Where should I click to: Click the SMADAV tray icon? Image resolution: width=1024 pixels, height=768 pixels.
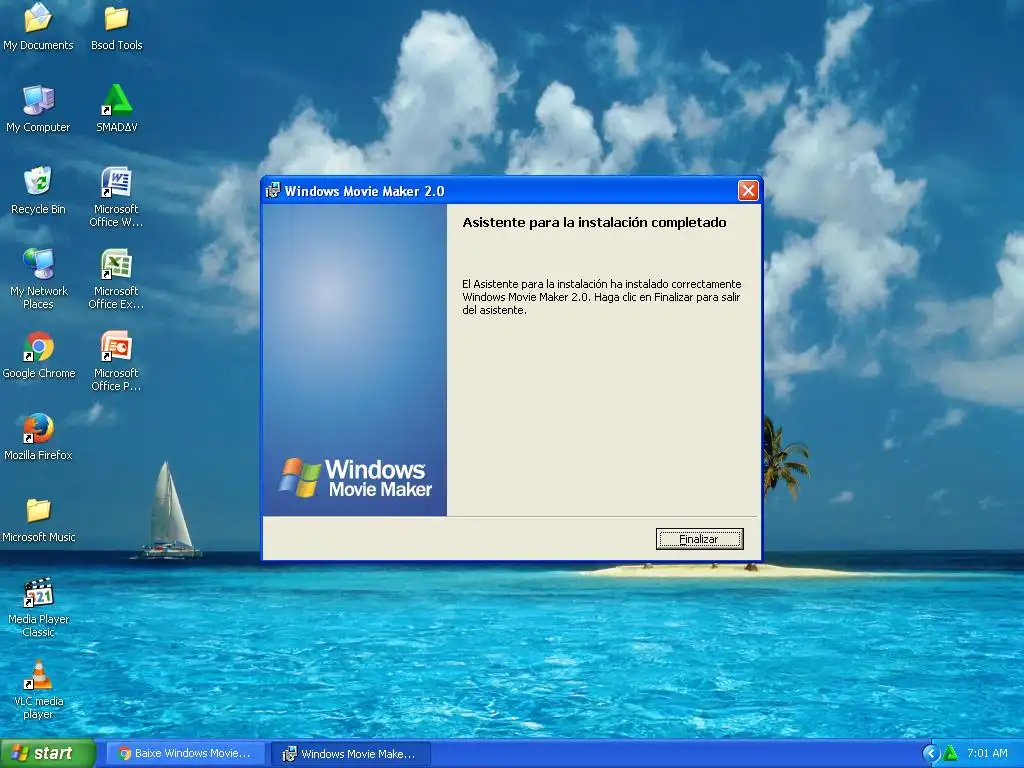(951, 754)
